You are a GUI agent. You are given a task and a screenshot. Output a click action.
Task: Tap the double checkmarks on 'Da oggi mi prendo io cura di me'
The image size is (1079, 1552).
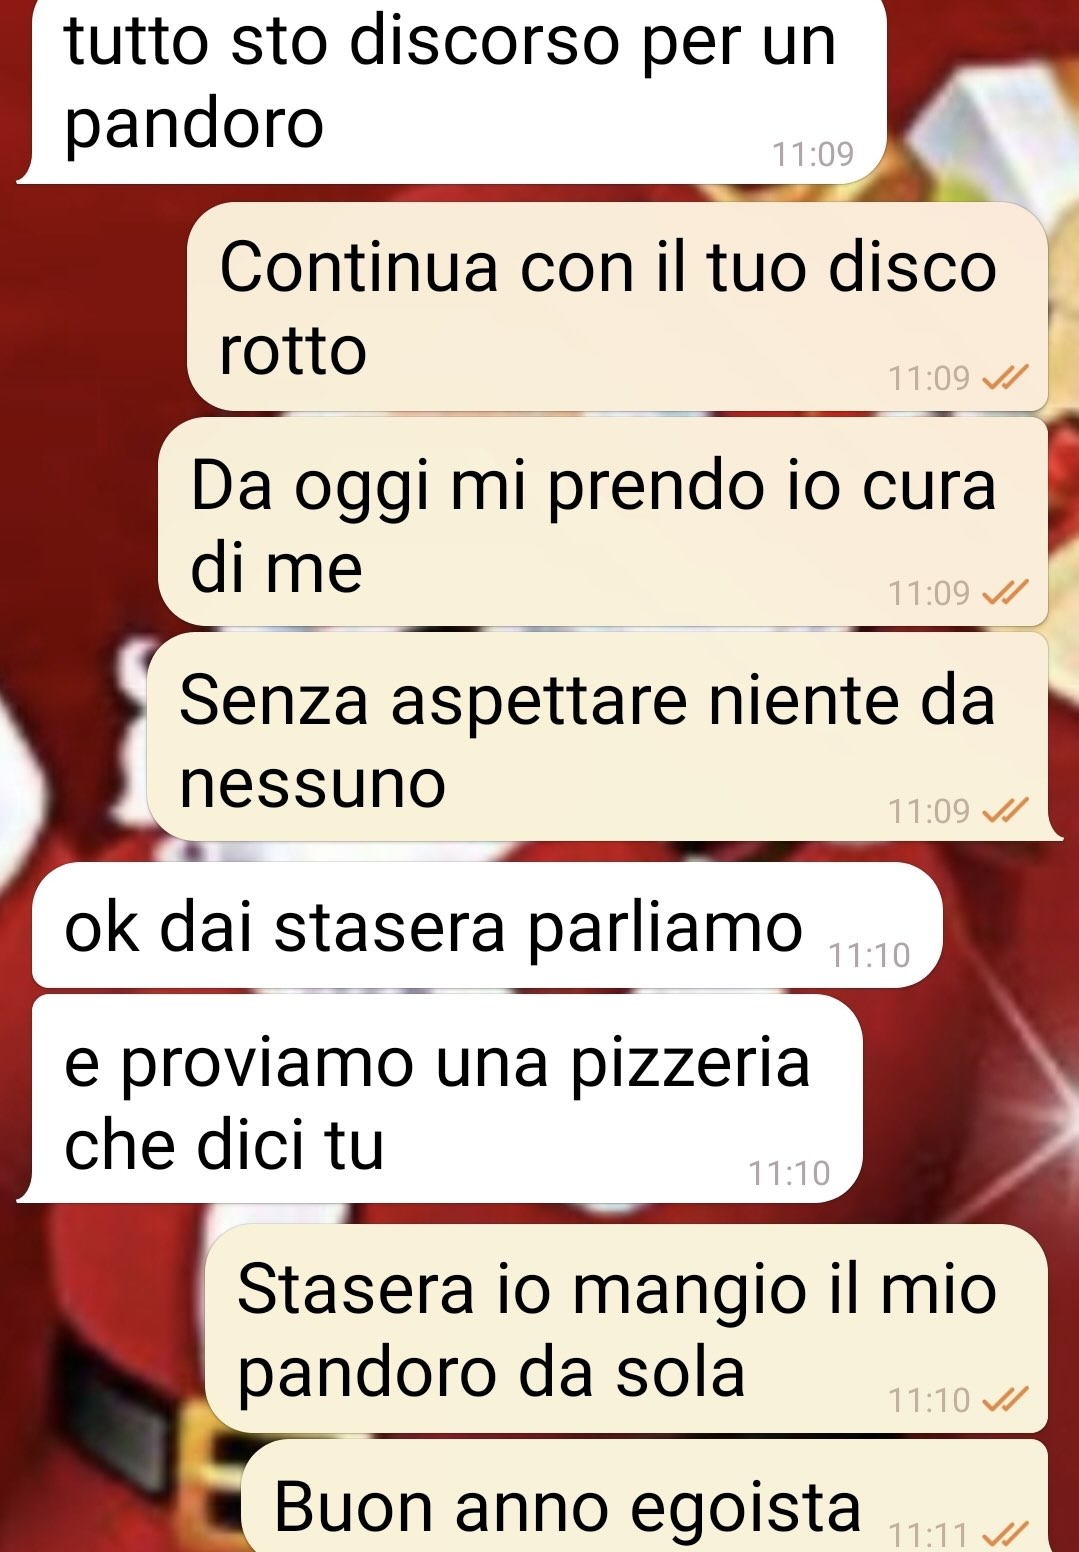(1005, 593)
